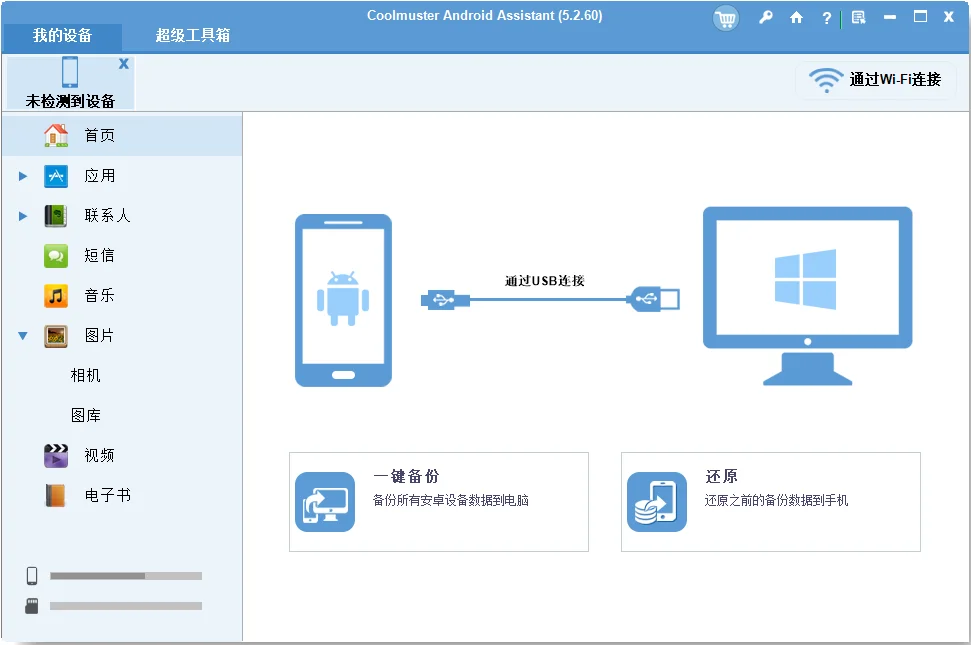Image resolution: width=971 pixels, height=645 pixels.
Task: Click the 视频 clapperboard icon
Action: click(x=56, y=456)
